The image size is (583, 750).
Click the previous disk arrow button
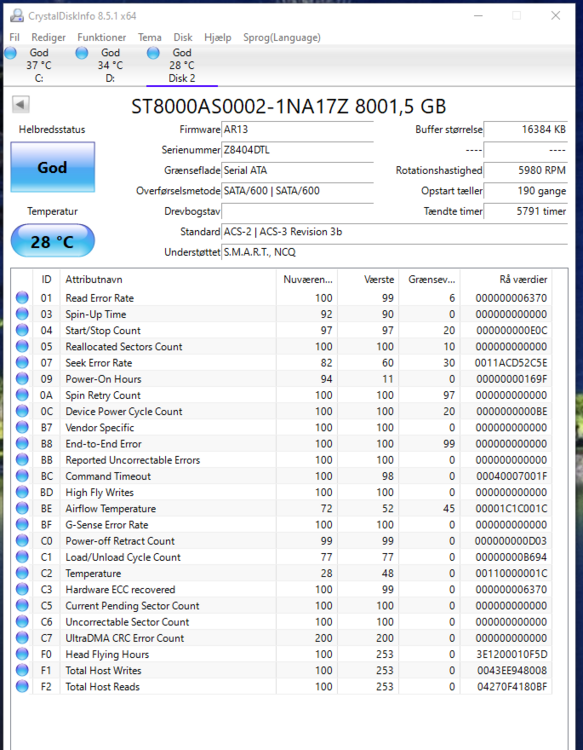point(21,104)
